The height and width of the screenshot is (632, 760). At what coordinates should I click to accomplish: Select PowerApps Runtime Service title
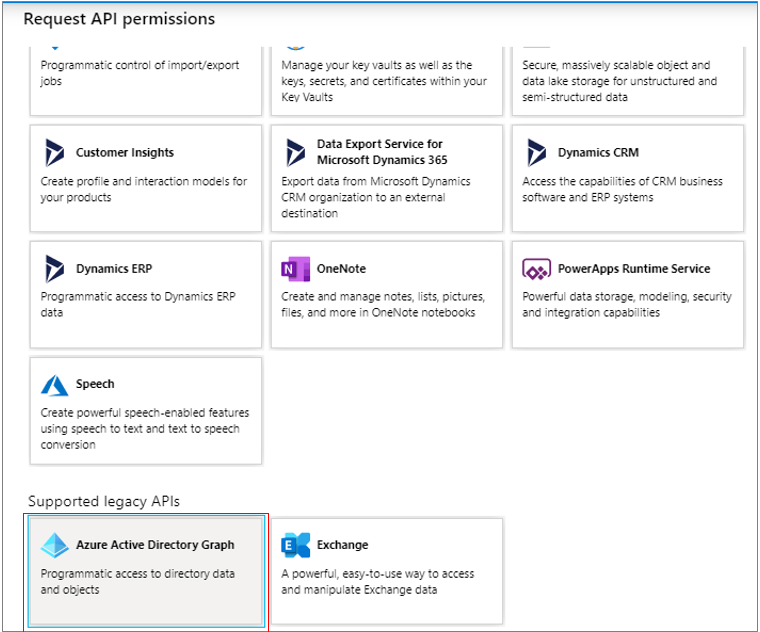[634, 269]
